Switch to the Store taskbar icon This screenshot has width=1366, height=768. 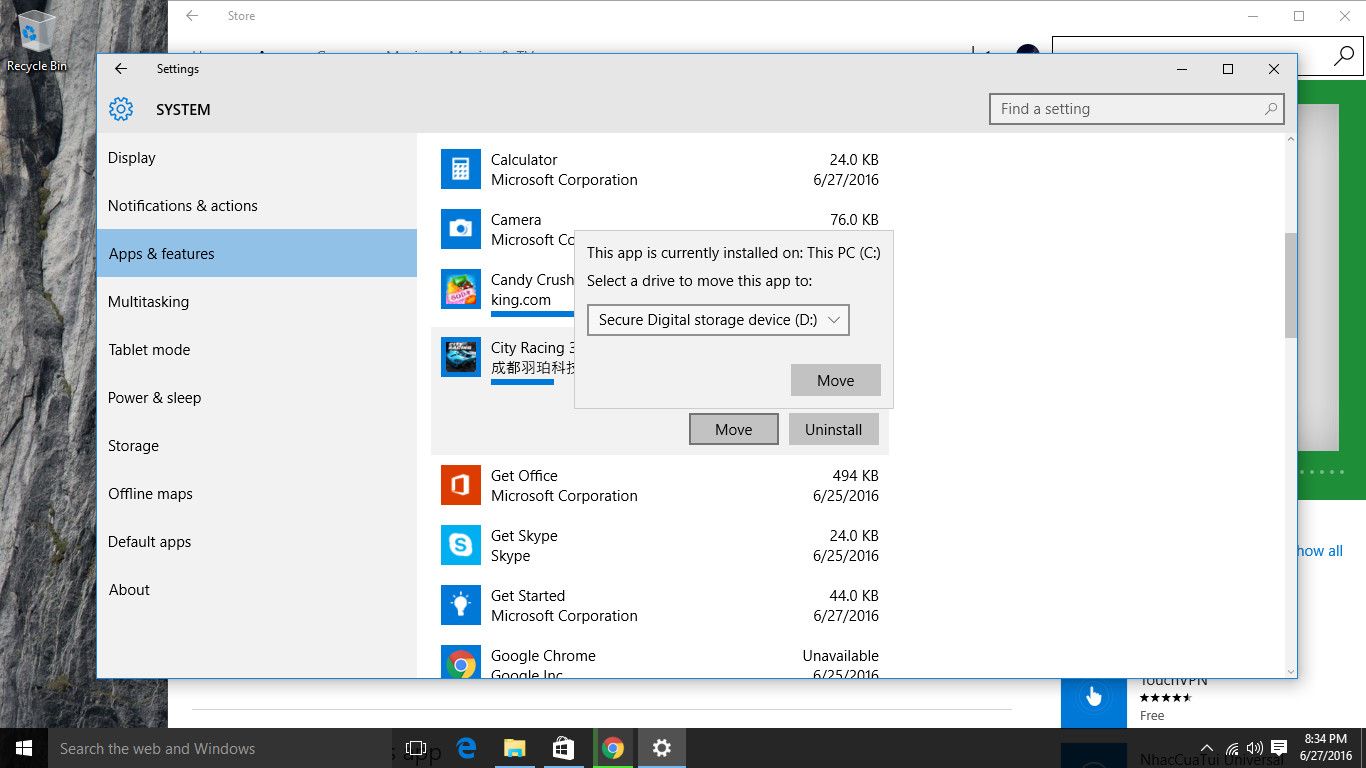pos(563,748)
